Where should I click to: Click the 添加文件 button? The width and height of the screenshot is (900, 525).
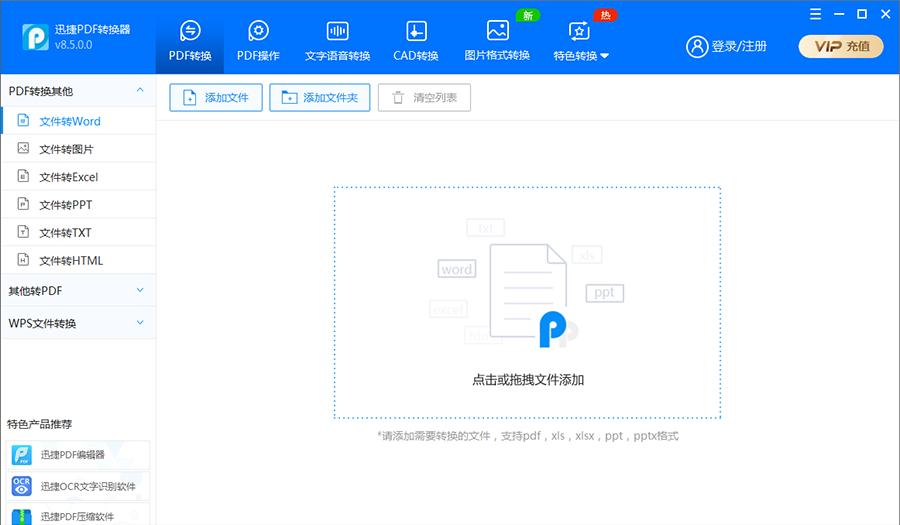pyautogui.click(x=216, y=98)
